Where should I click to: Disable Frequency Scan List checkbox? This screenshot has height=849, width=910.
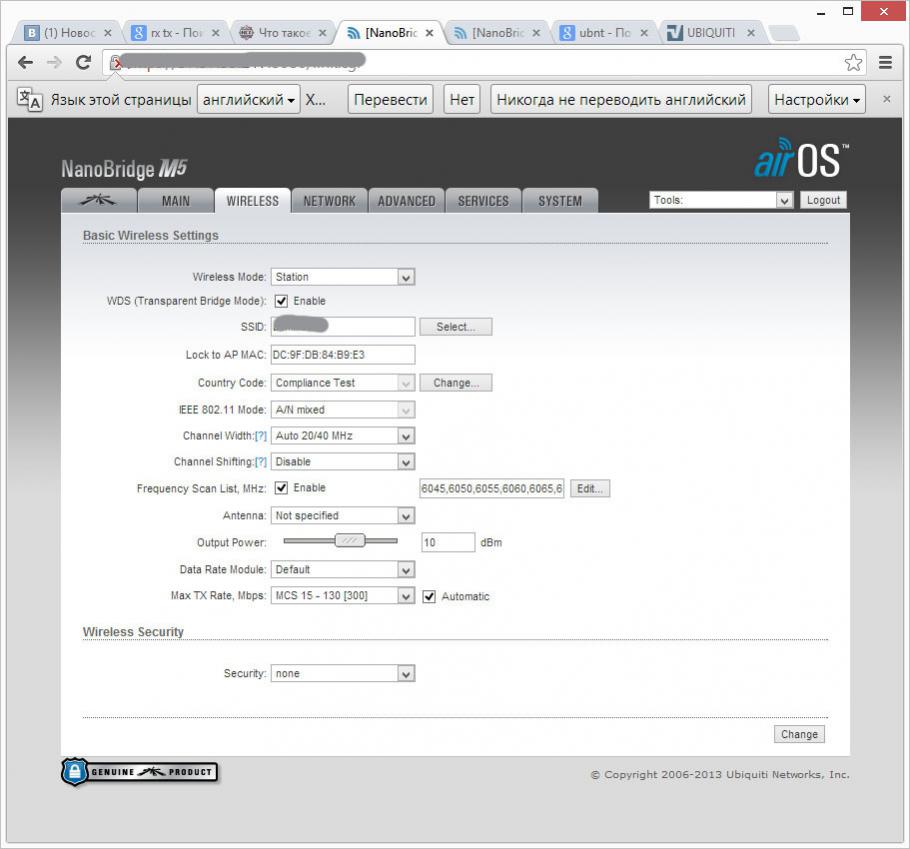tap(282, 488)
